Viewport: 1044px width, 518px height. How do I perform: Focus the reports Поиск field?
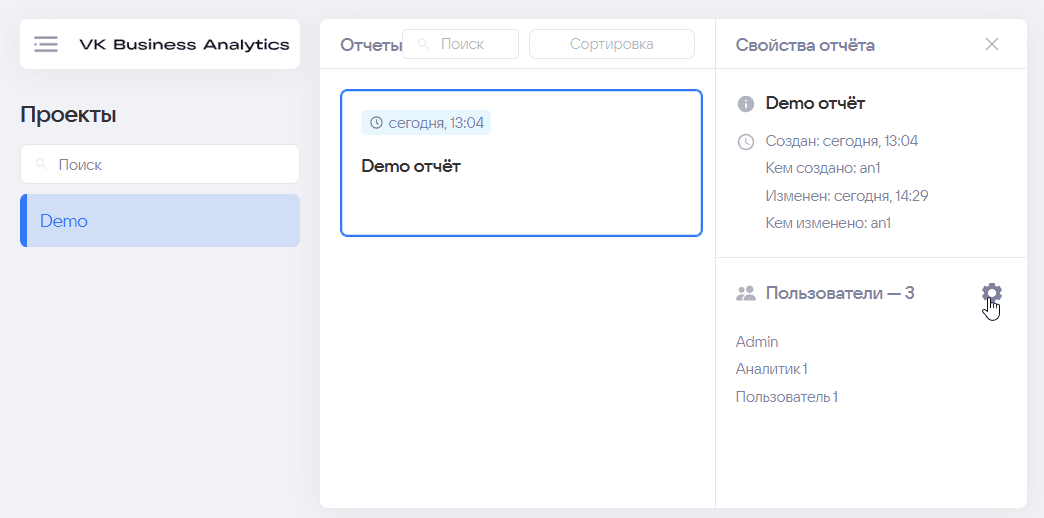460,45
